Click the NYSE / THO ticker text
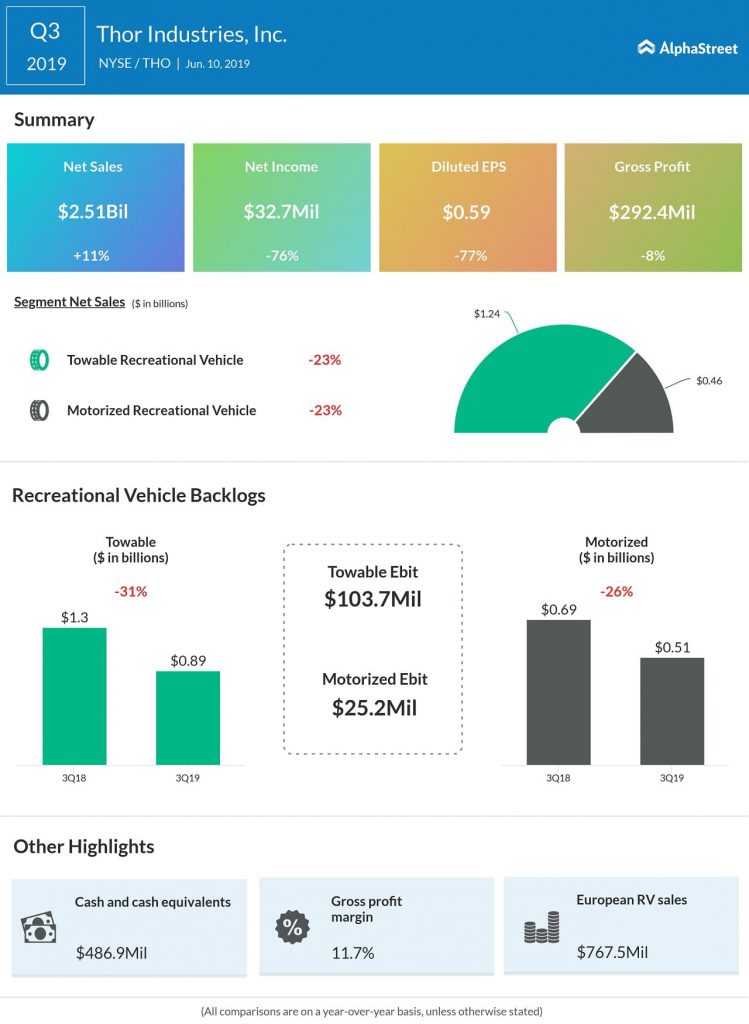Screen dimensions: 749x1024 [135, 63]
